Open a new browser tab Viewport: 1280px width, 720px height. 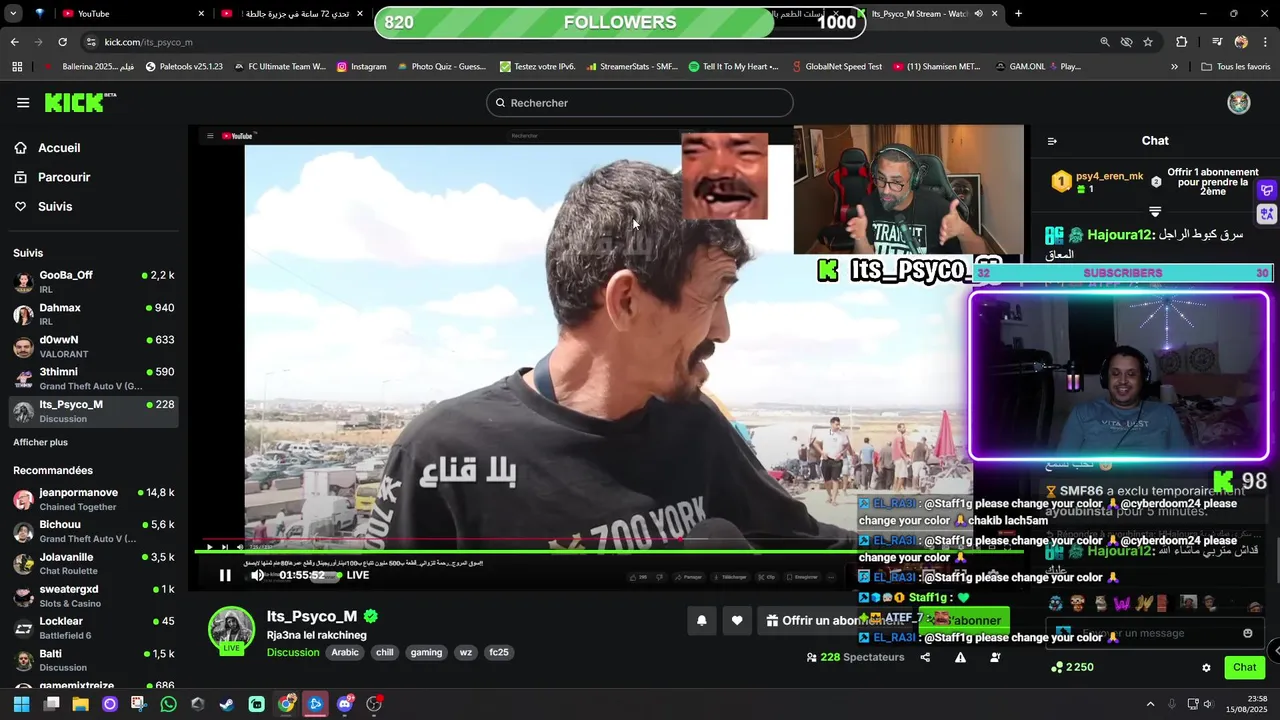[x=1018, y=14]
